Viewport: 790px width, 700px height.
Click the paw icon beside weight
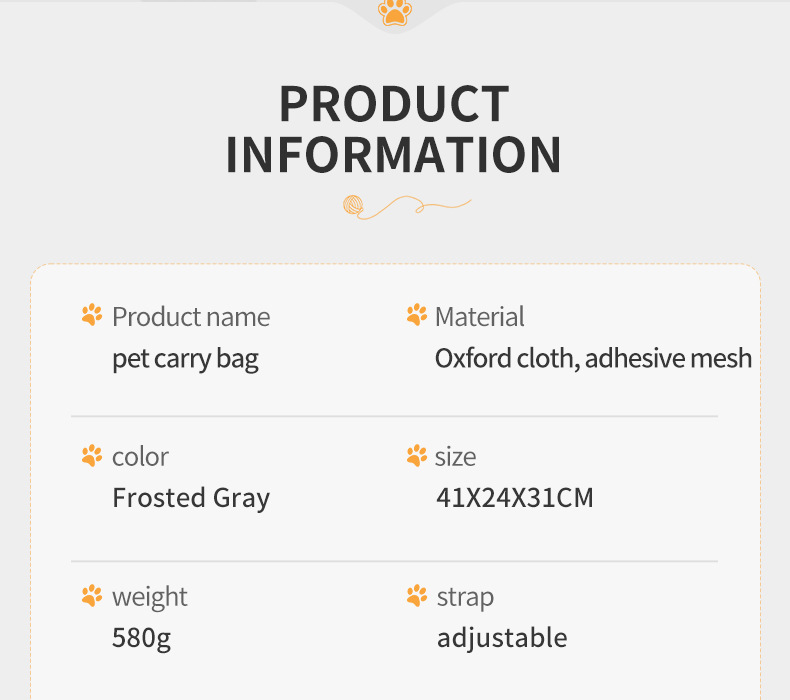pyautogui.click(x=92, y=597)
